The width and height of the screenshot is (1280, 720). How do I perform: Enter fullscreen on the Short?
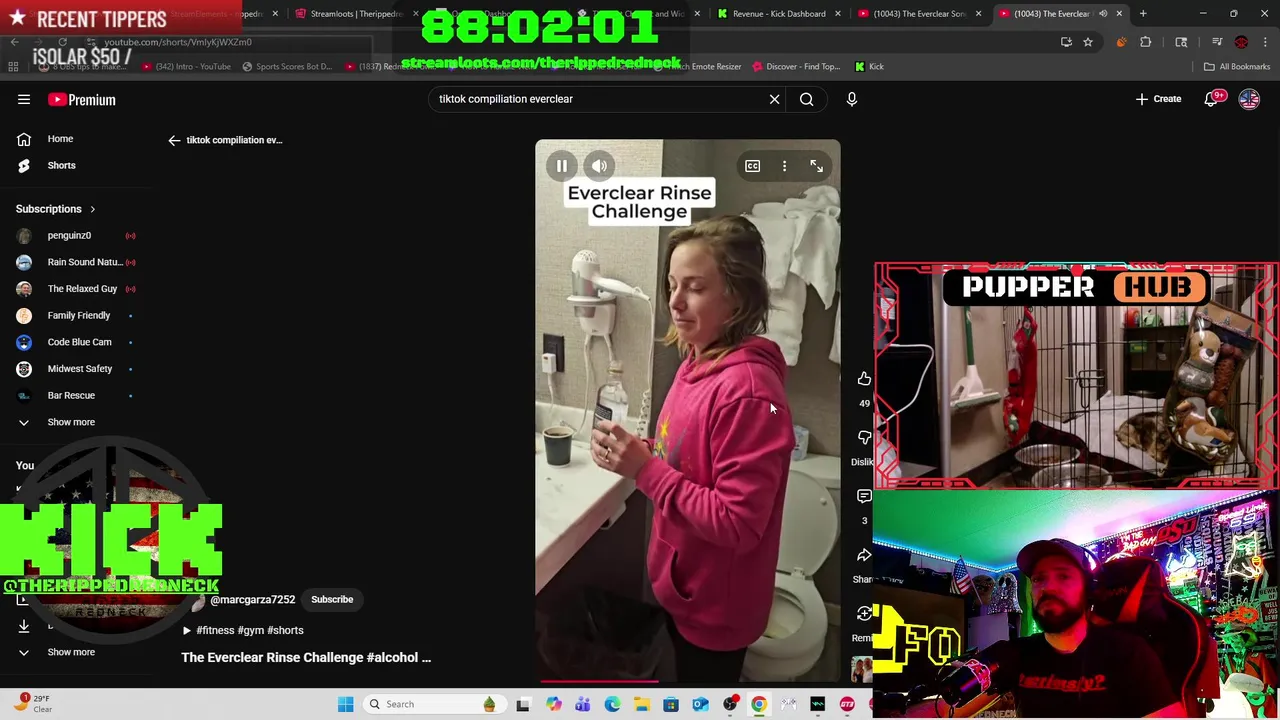click(816, 166)
